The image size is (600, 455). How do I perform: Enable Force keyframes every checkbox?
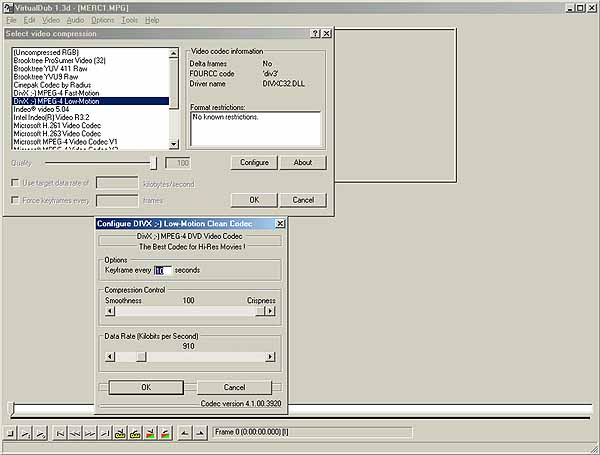(15, 200)
